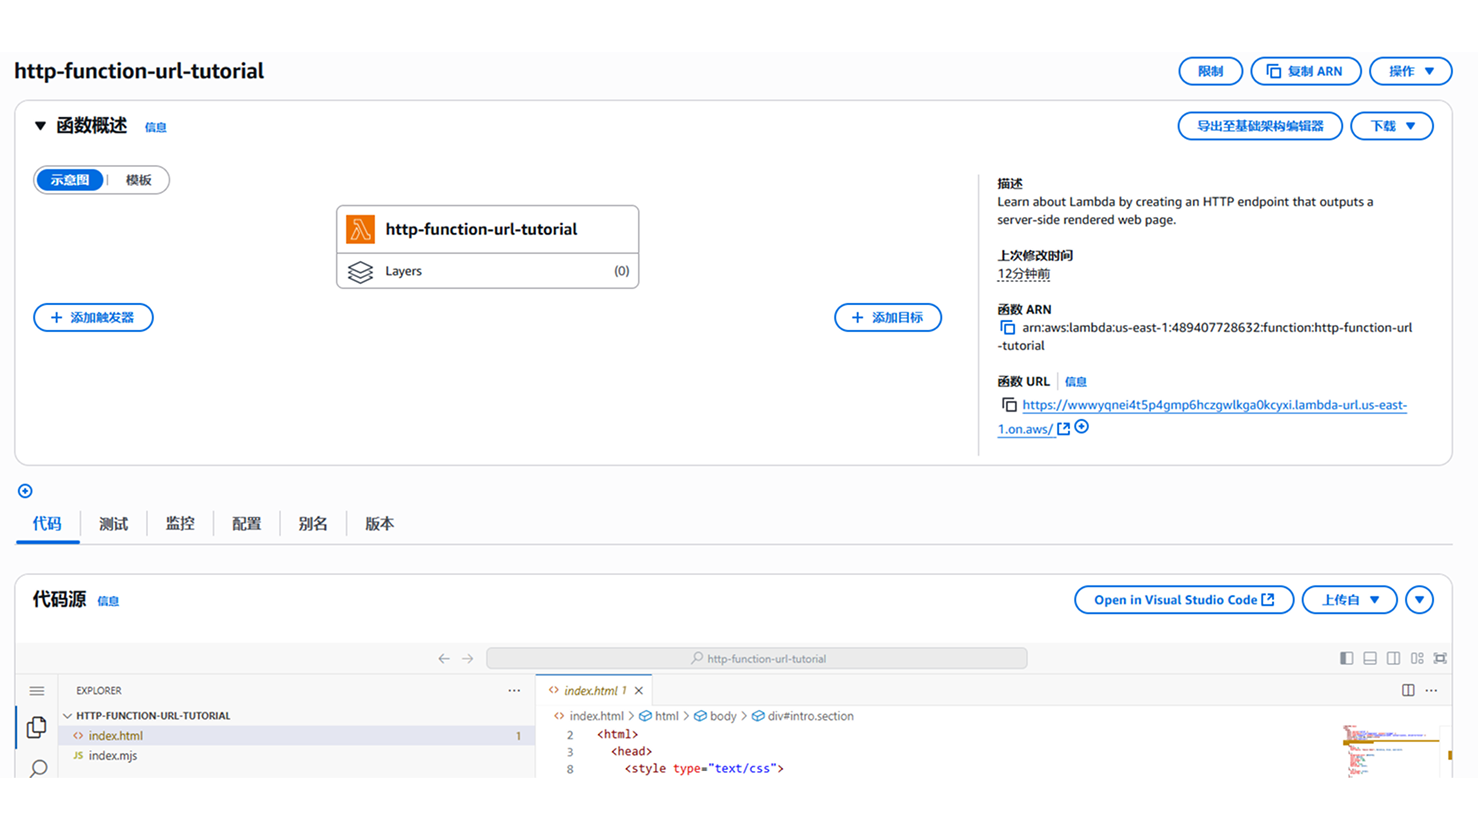1478x830 pixels.
Task: Collapse the 函数概述 section triangle
Action: (40, 126)
